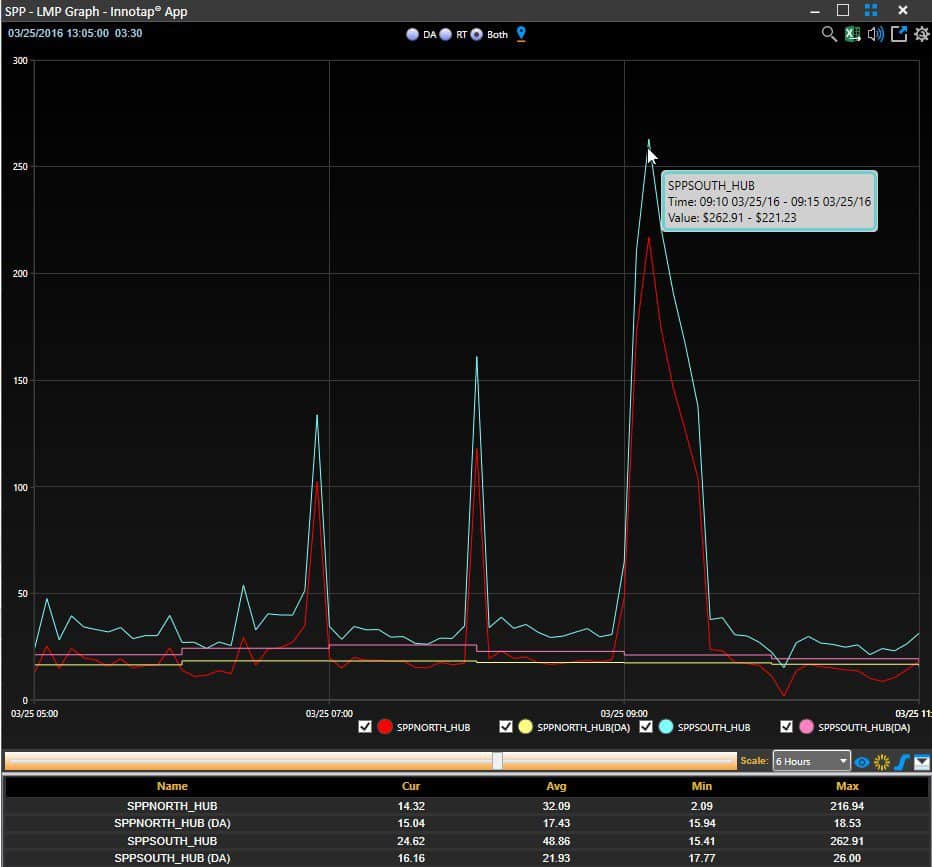Click the magnifier search icon
932x867 pixels.
tap(828, 34)
